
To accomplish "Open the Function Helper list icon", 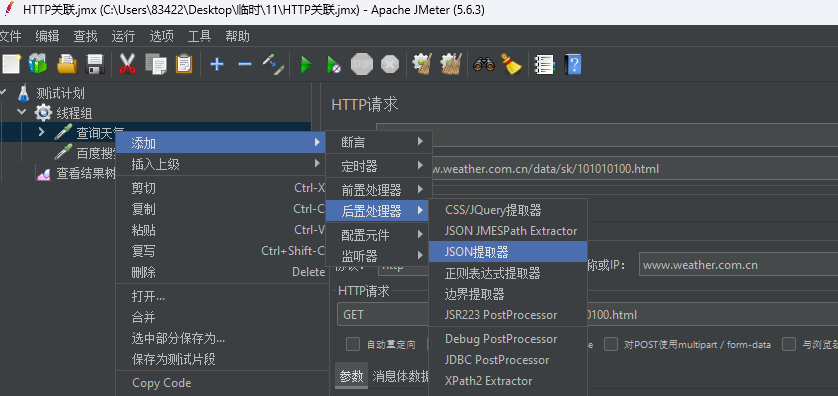I will coord(545,65).
